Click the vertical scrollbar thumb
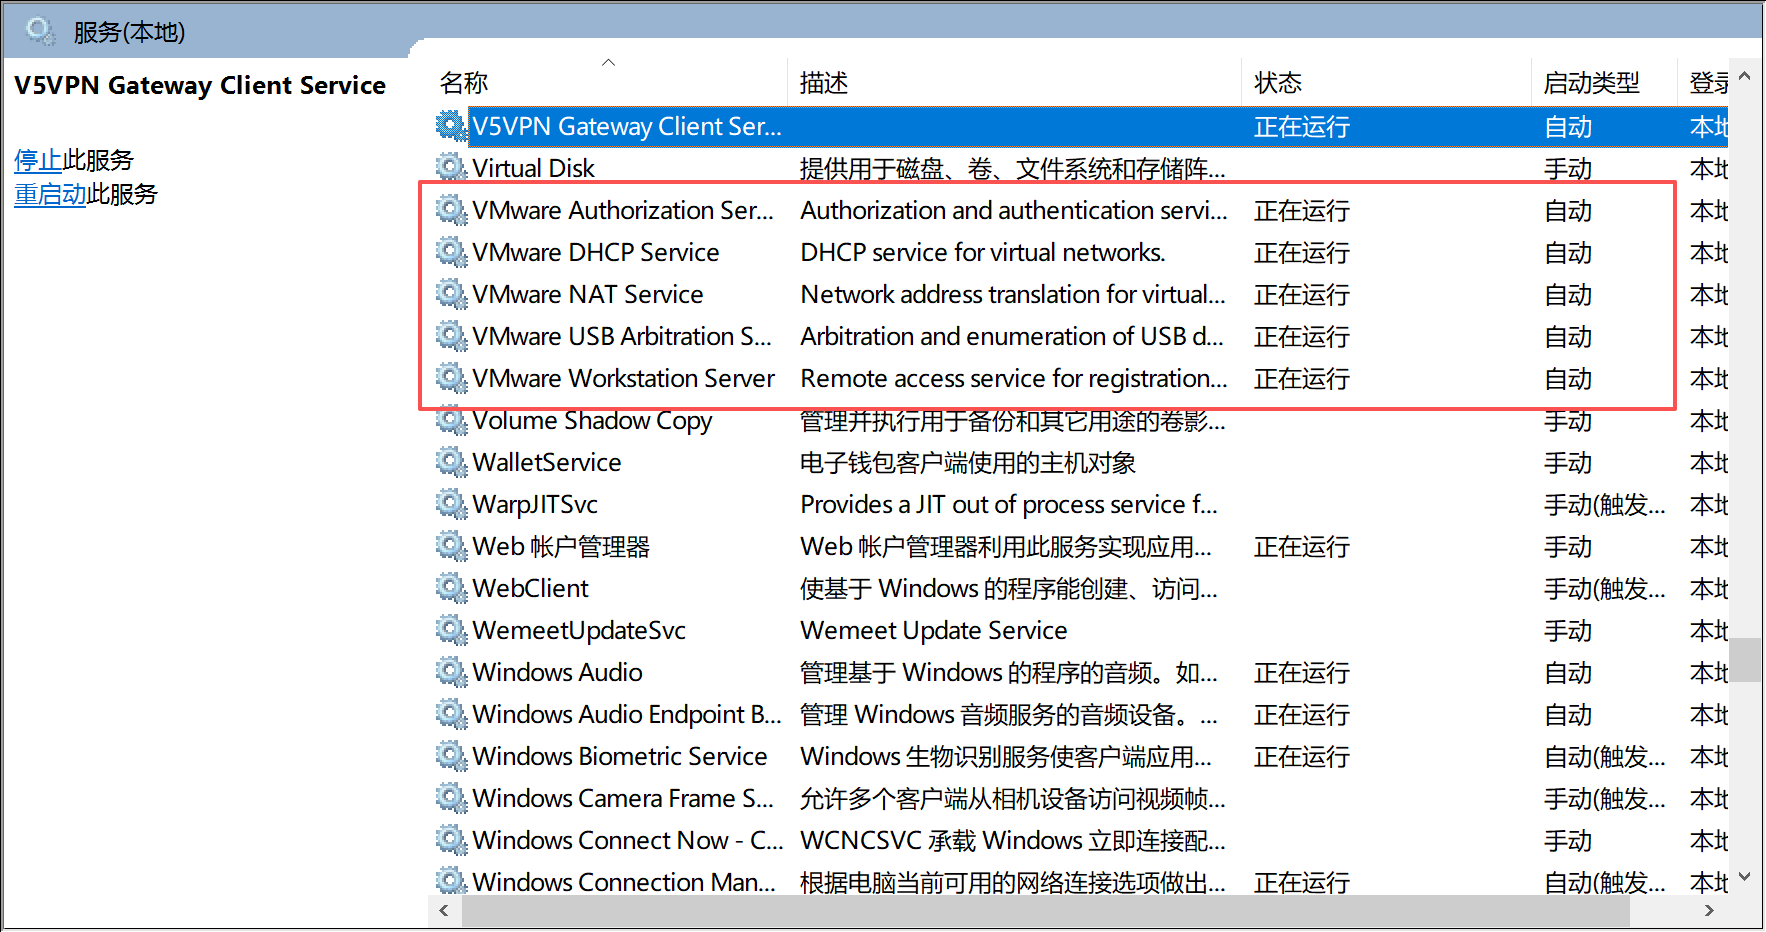Image resolution: width=1766 pixels, height=932 pixels. point(1745,660)
